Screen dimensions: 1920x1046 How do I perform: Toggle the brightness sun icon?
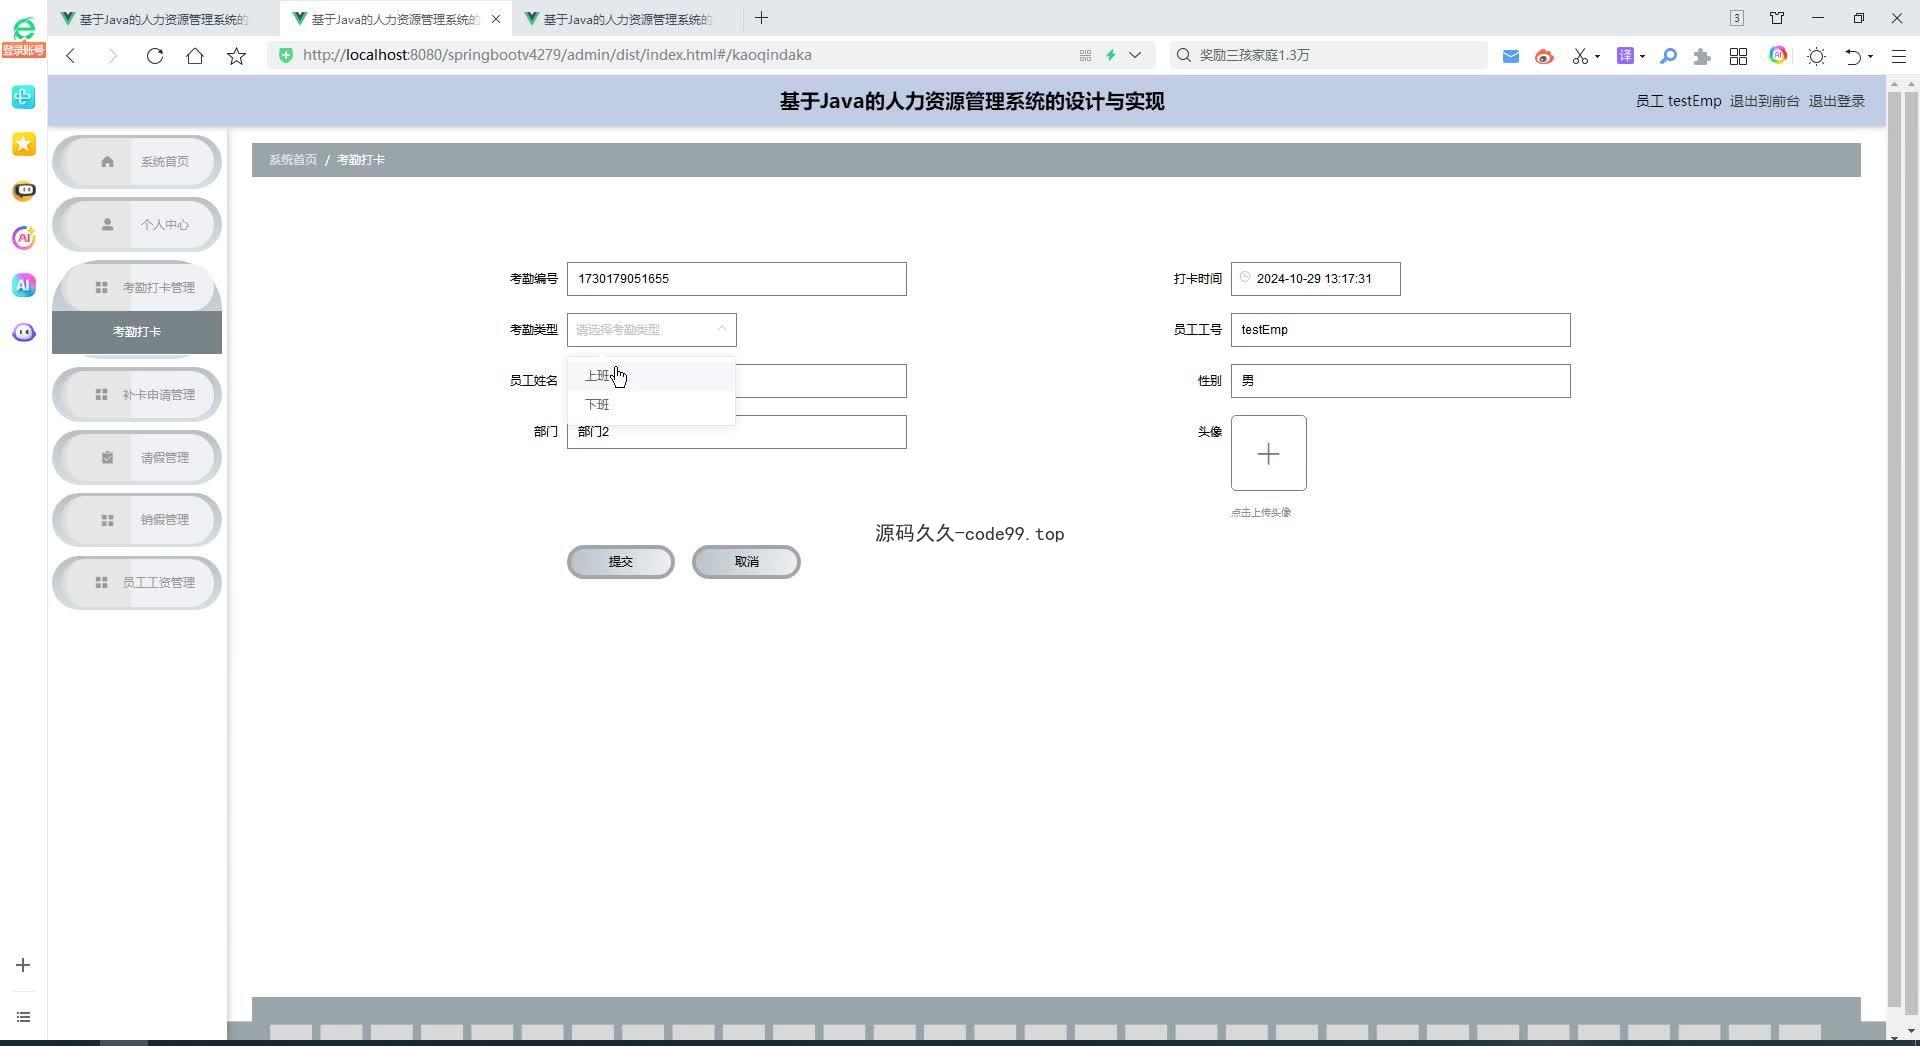(x=1817, y=56)
